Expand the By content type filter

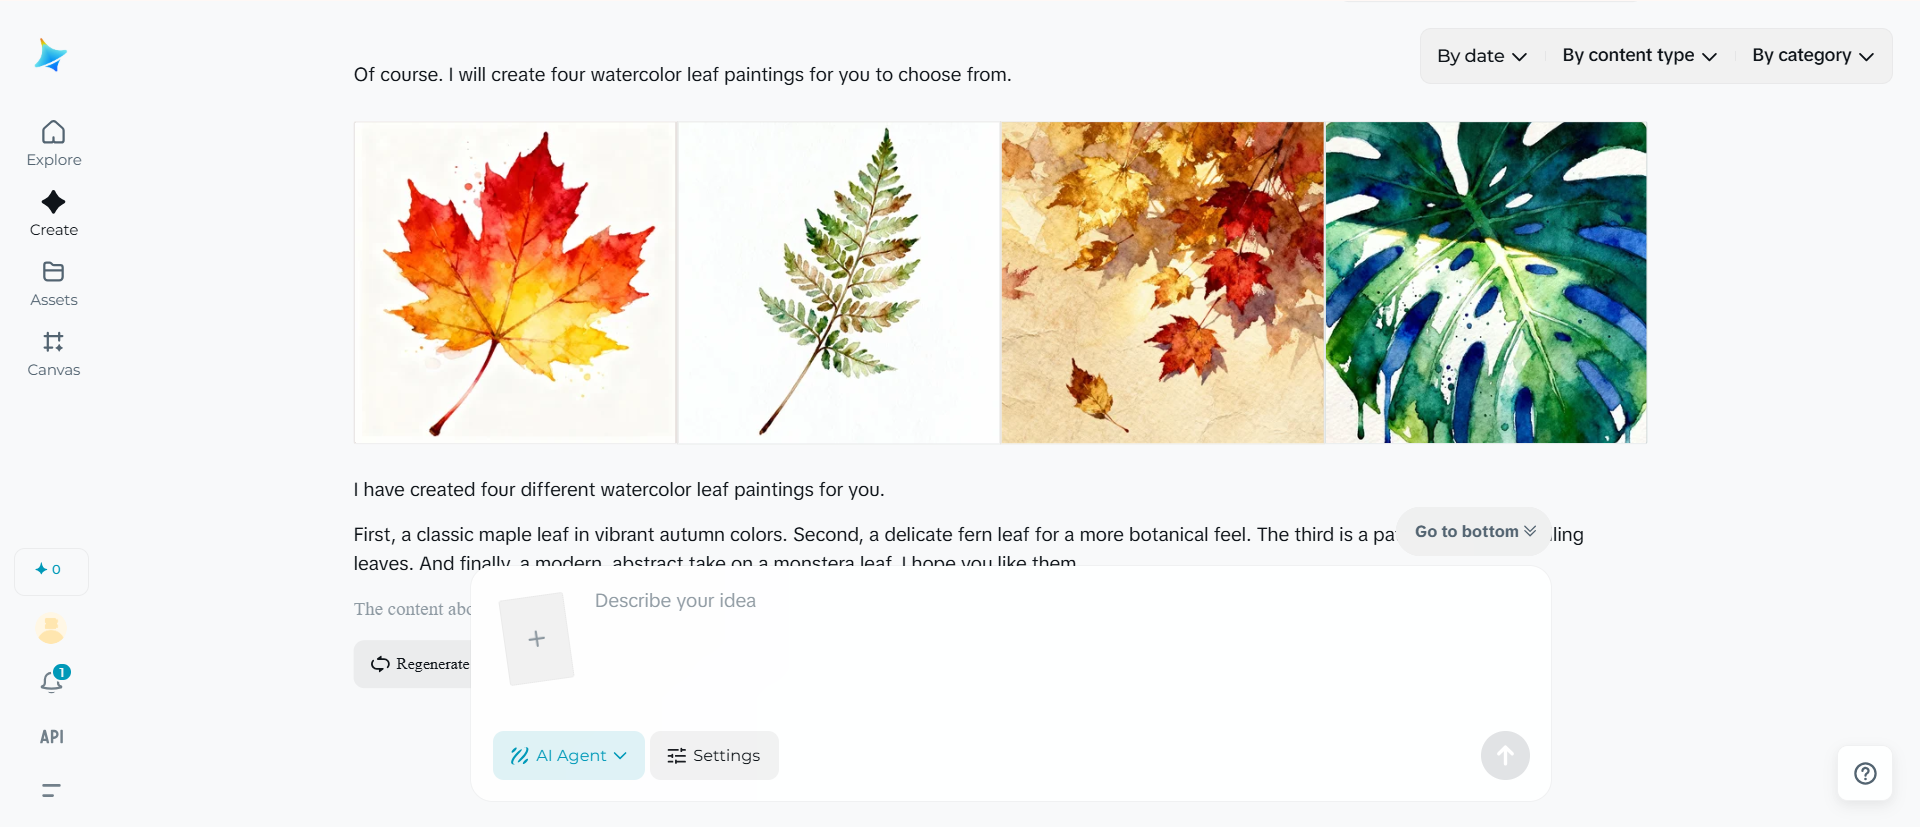(x=1639, y=56)
